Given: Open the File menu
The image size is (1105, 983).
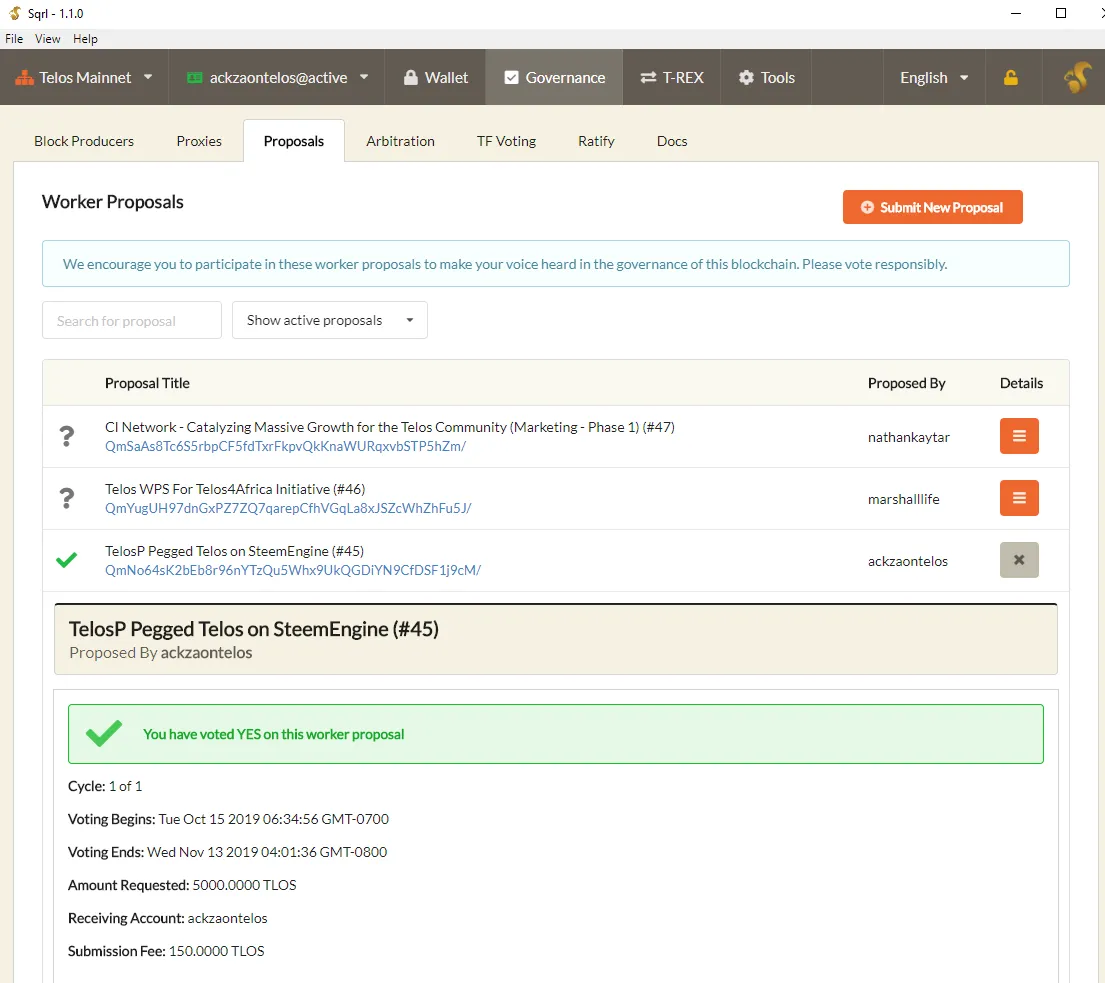Looking at the screenshot, I should (14, 39).
